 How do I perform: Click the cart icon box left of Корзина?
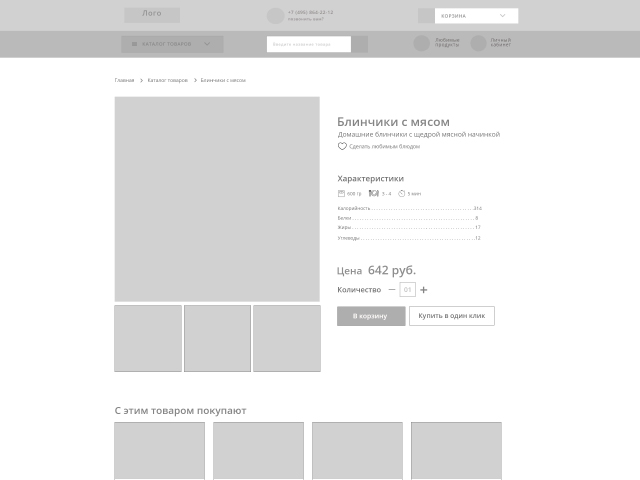pyautogui.click(x=426, y=16)
